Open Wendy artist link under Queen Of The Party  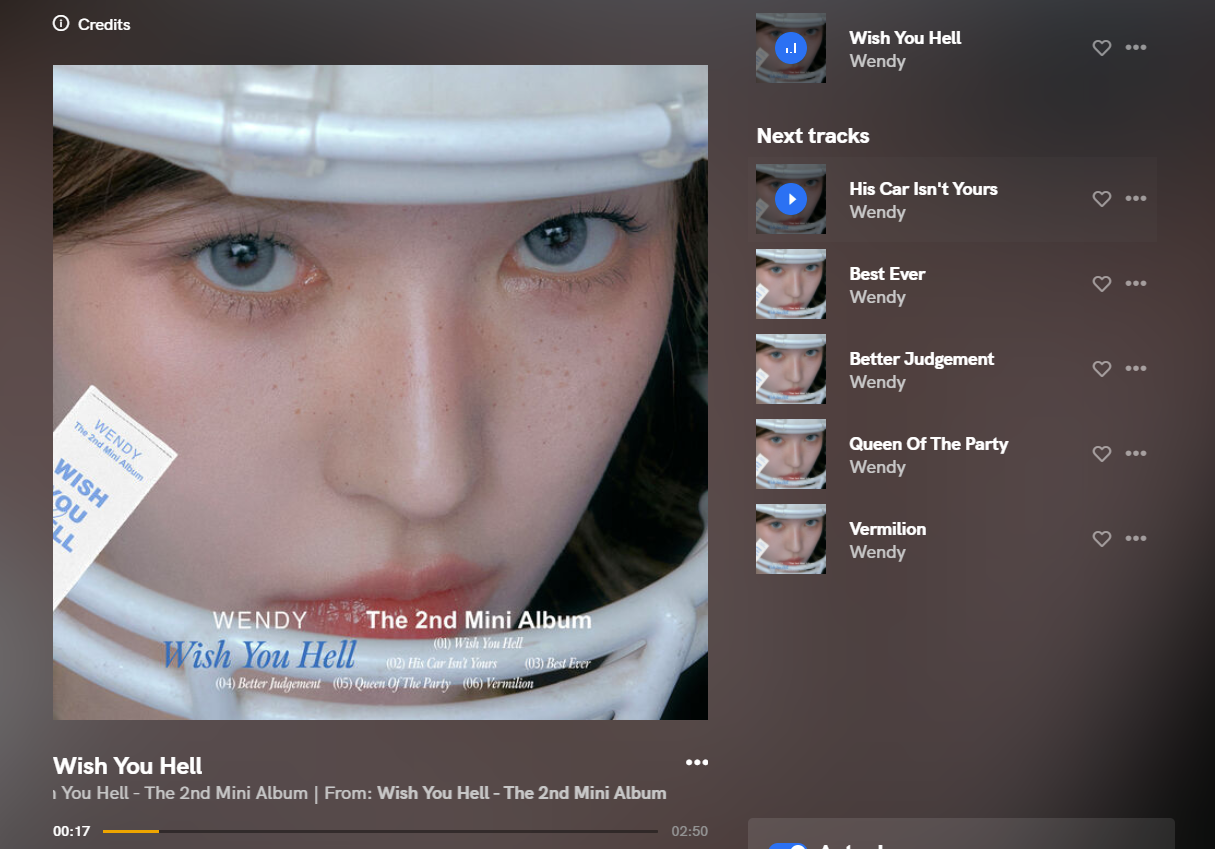click(877, 467)
